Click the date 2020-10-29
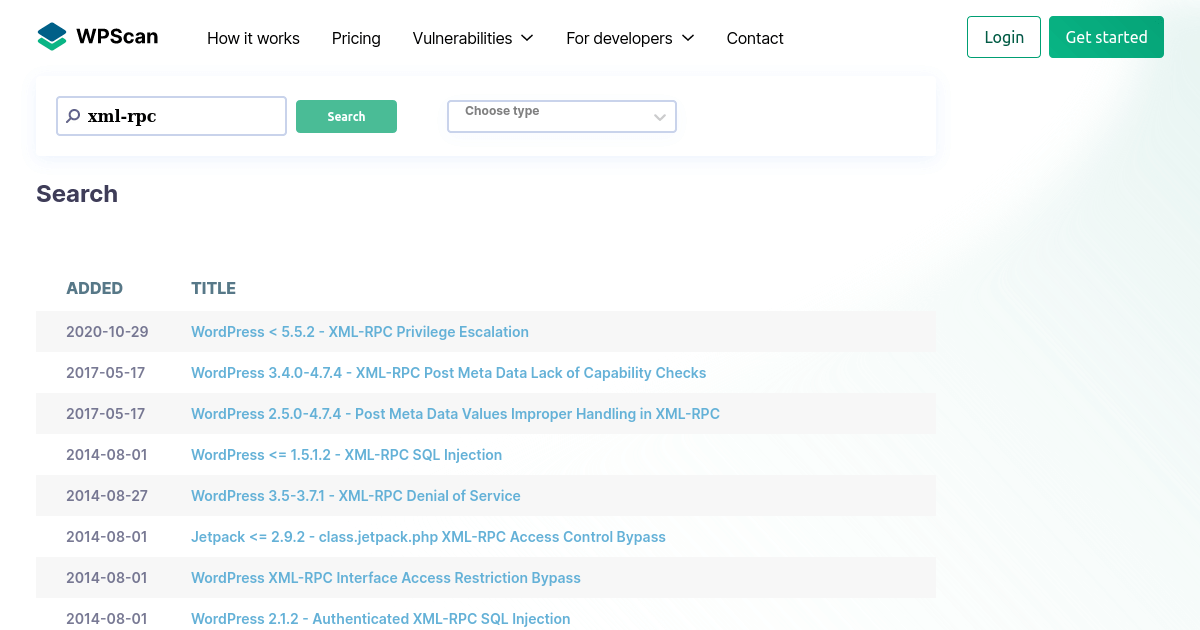 click(x=107, y=332)
